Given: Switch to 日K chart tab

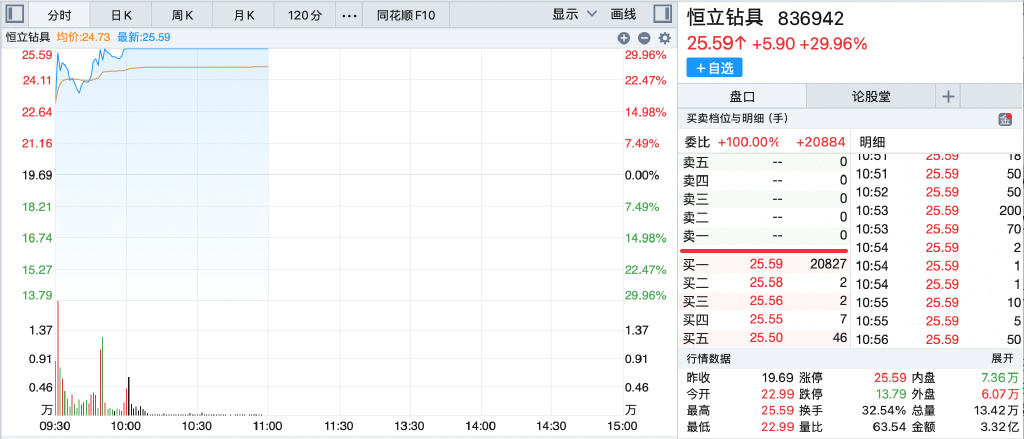Looking at the screenshot, I should tap(121, 14).
